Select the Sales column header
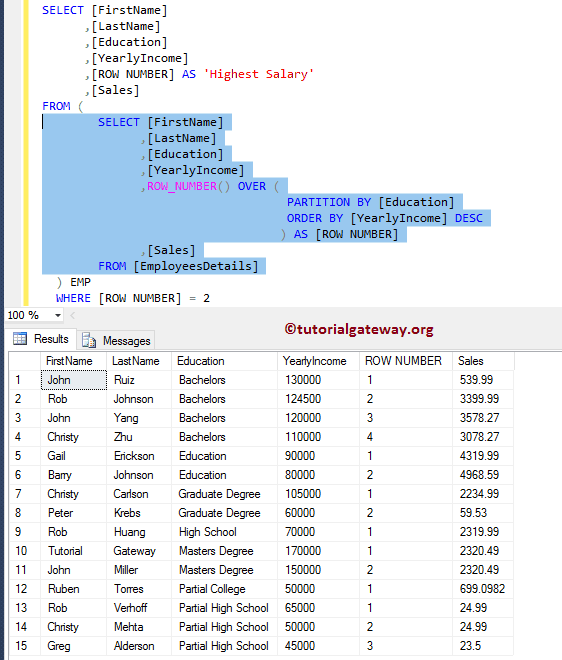 483,361
